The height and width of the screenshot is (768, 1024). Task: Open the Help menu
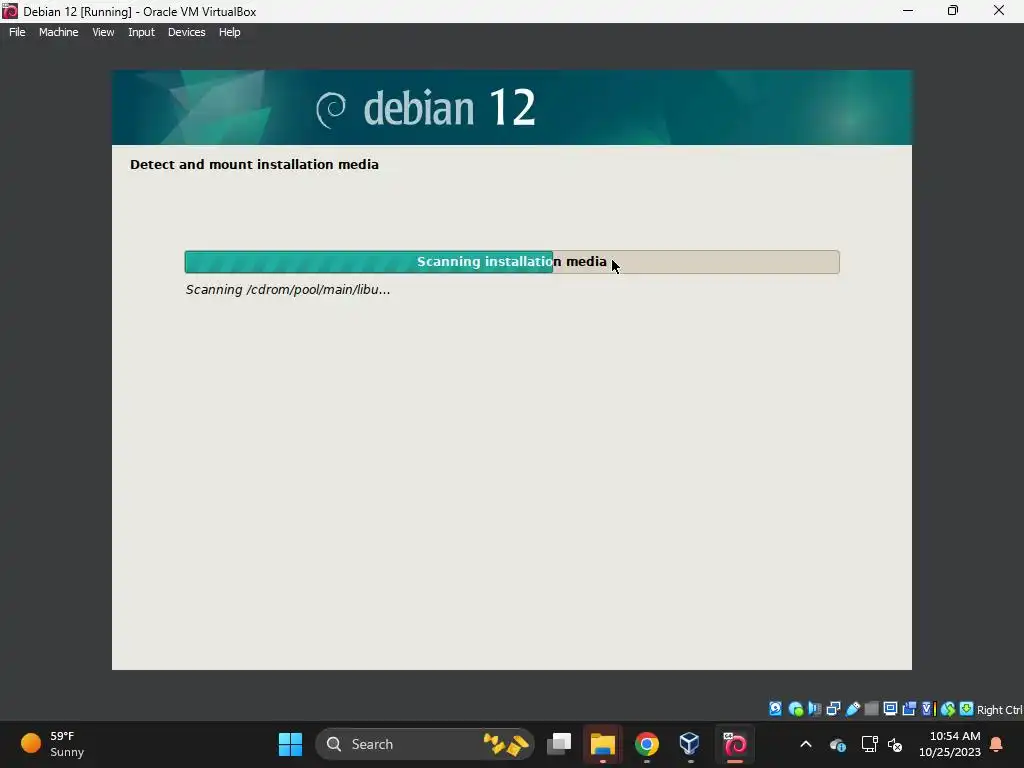(x=229, y=32)
